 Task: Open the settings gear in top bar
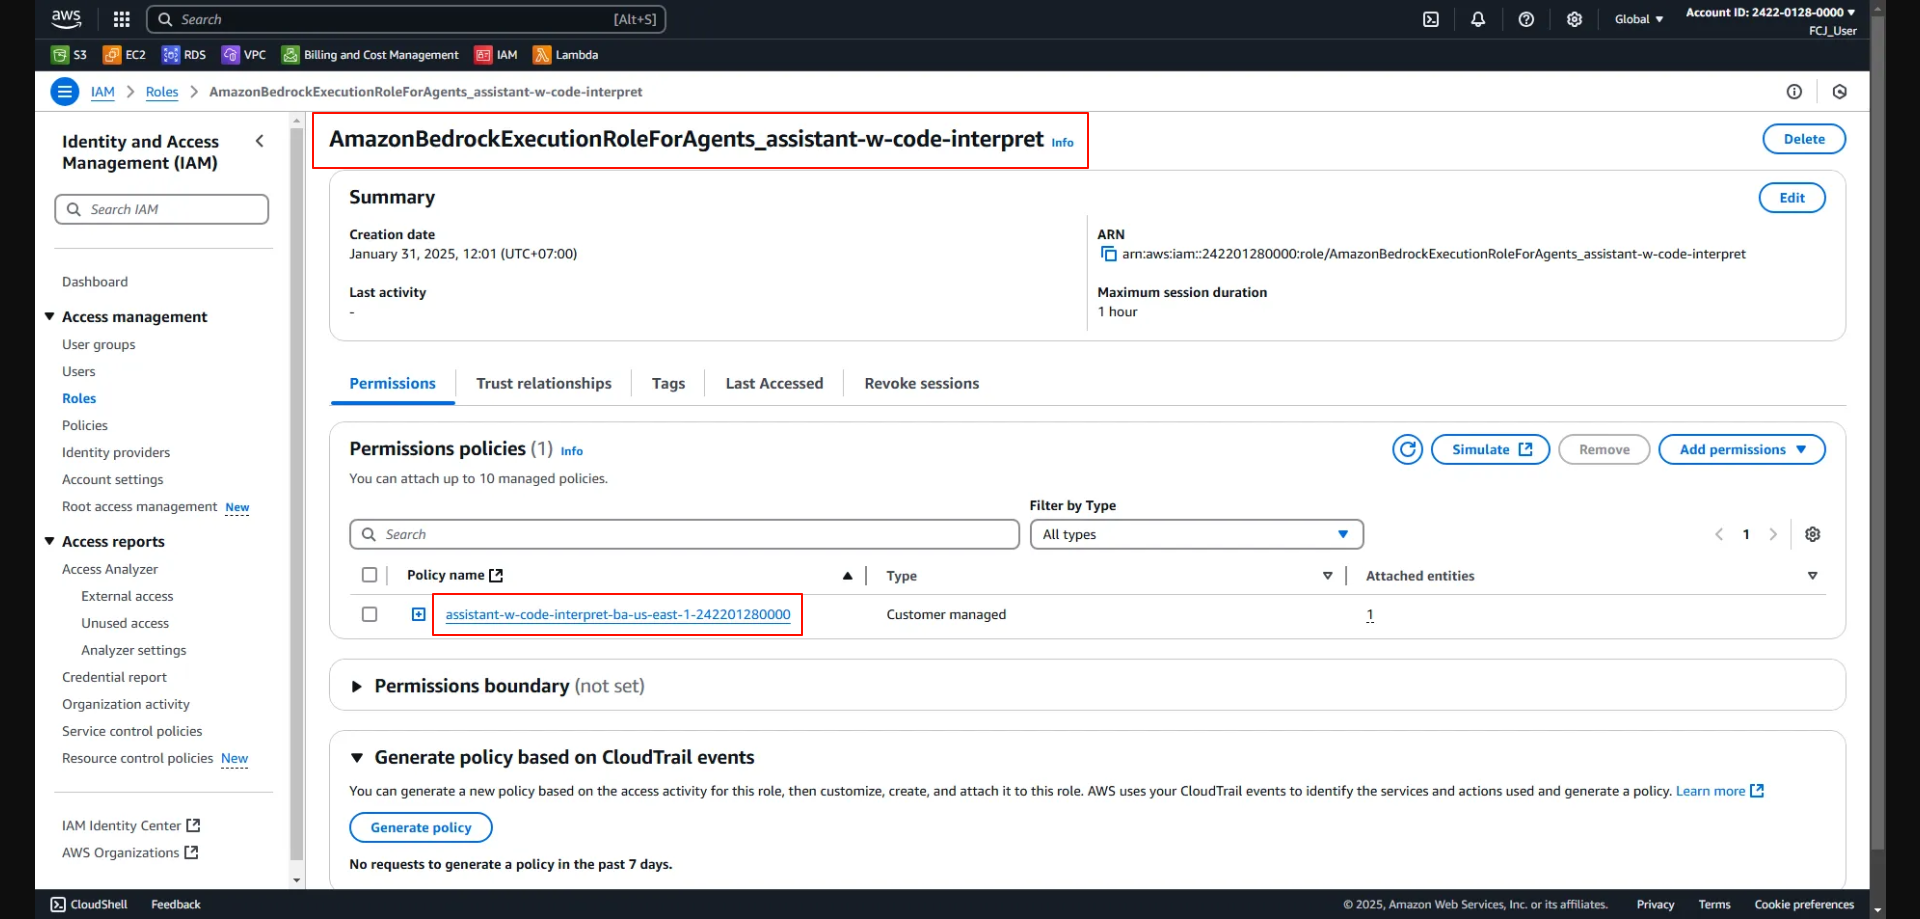[1574, 19]
